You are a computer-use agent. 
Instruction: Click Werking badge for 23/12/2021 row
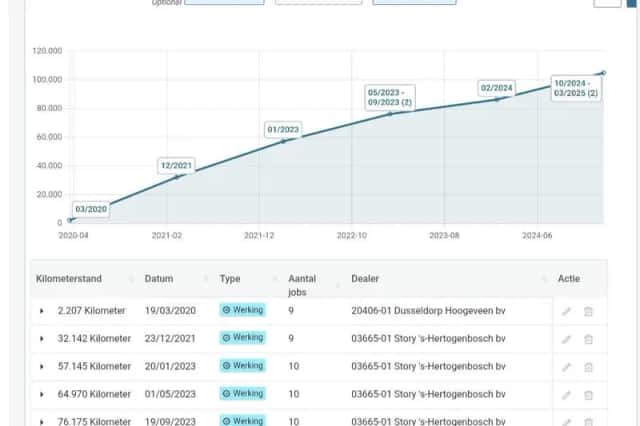click(x=243, y=338)
